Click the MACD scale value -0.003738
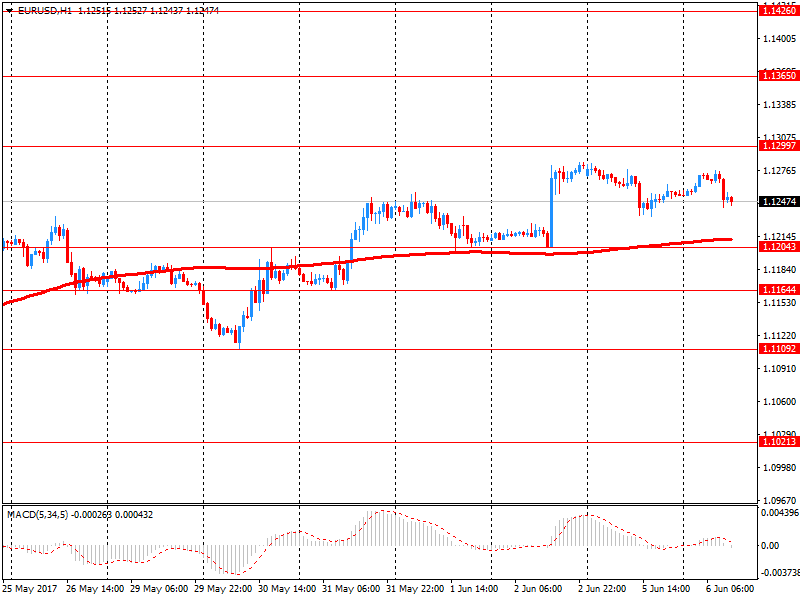This screenshot has width=800, height=600. tap(780, 573)
